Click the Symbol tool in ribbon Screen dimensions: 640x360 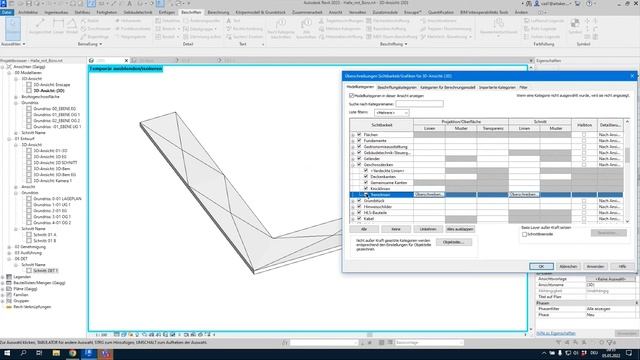(x=575, y=27)
